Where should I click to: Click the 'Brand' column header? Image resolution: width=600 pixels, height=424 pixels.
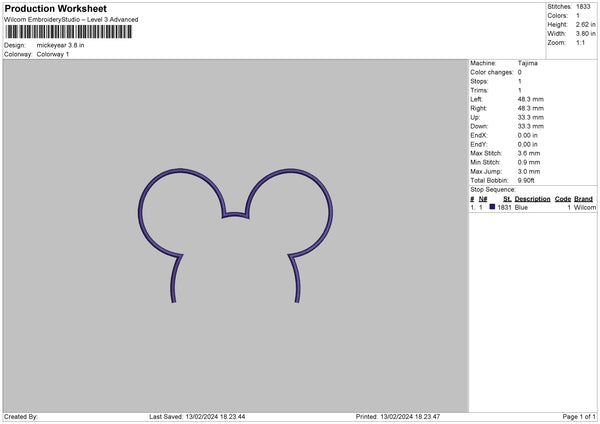tap(583, 199)
